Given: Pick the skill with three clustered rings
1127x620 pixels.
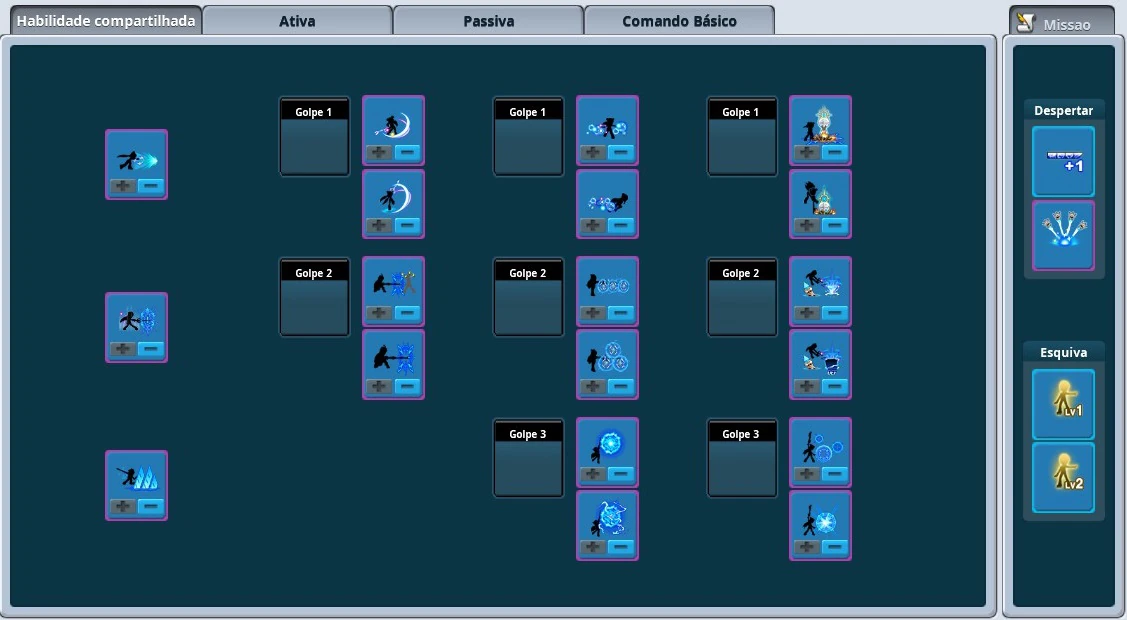Looking at the screenshot, I should point(607,358).
